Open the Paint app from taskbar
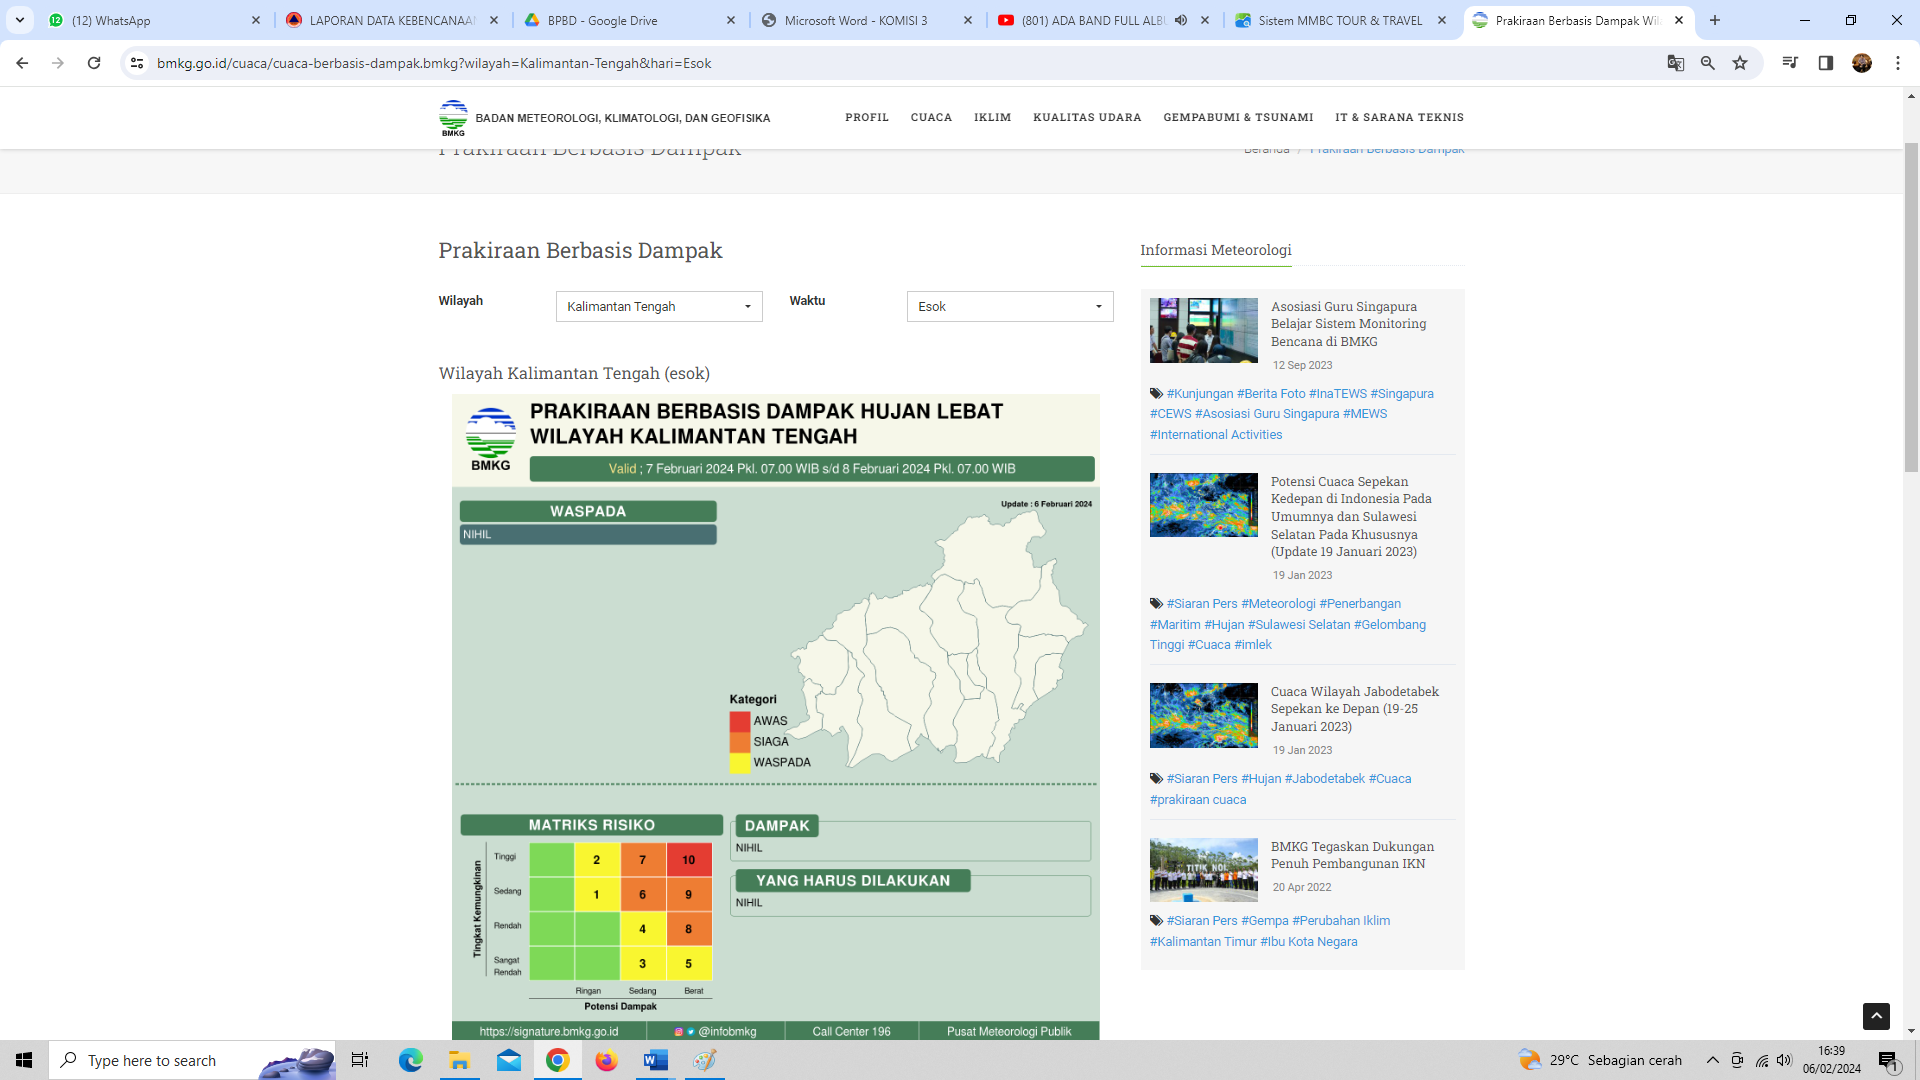The width and height of the screenshot is (1920, 1080). coord(704,1060)
